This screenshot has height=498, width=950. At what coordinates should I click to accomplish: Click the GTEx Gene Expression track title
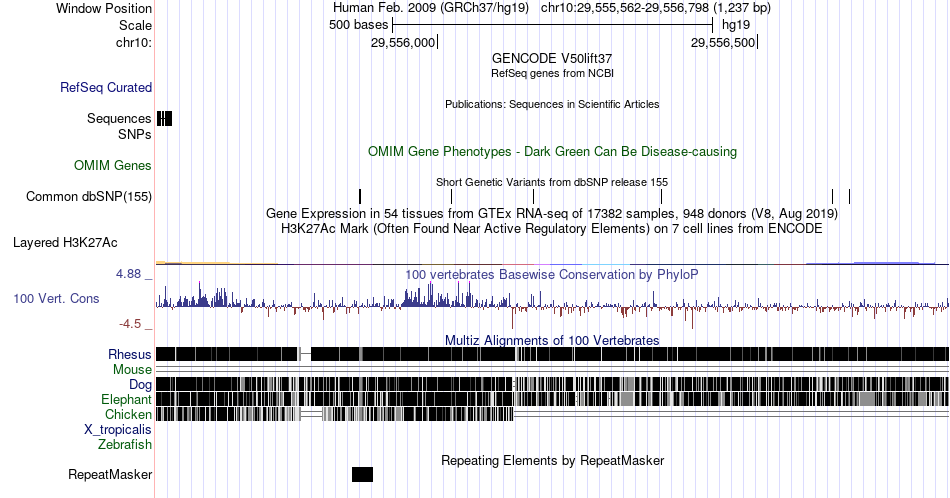click(552, 213)
